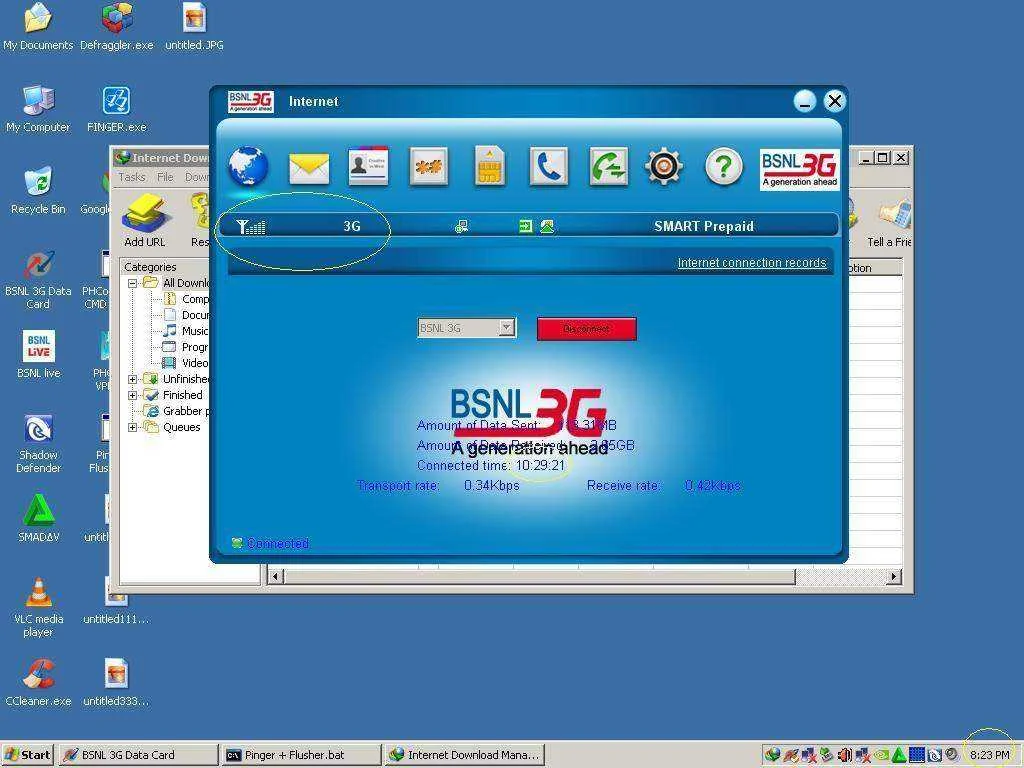Image resolution: width=1024 pixels, height=768 pixels.
Task: Open My Documents desktop icon
Action: point(39,27)
